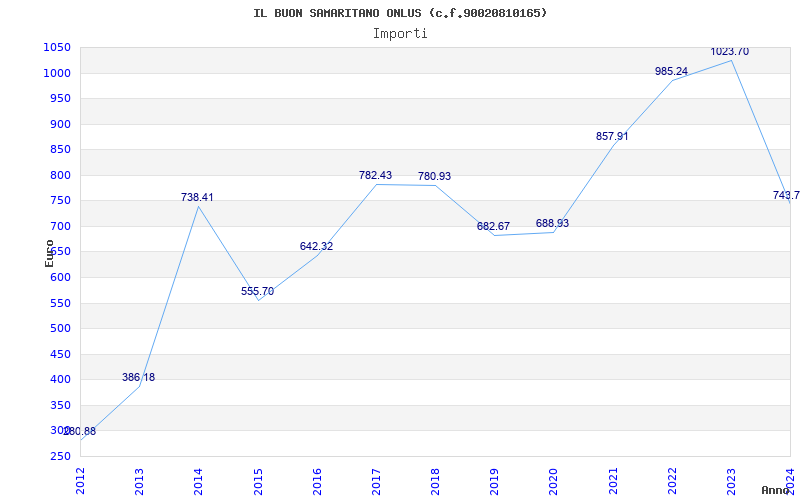Click the 2020 x-axis year label
Viewport: 800px width, 500px height.
[x=554, y=481]
